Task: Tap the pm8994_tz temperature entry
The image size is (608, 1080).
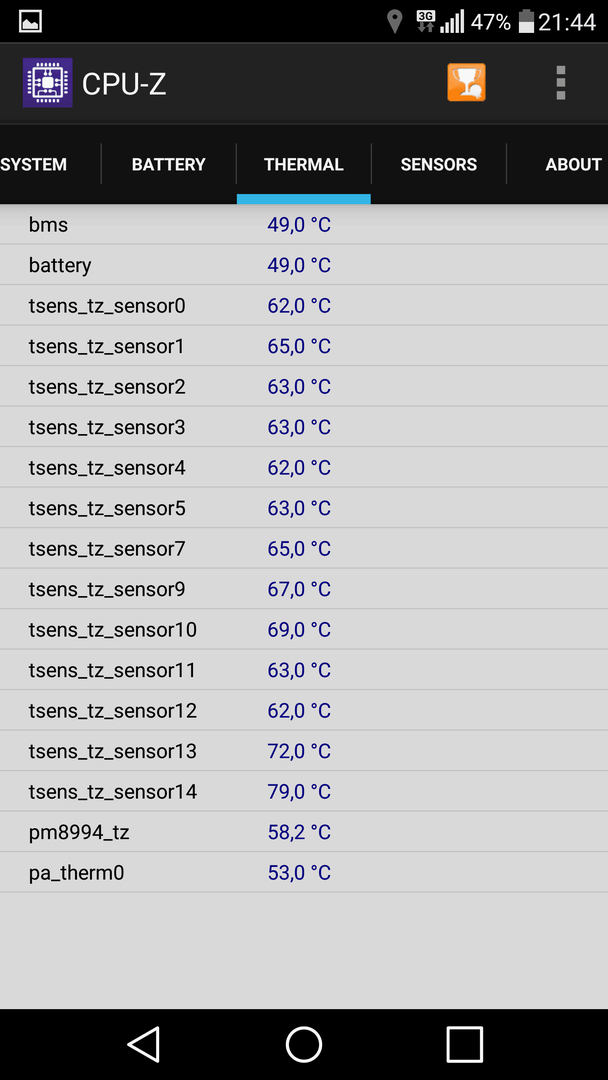Action: click(x=304, y=832)
